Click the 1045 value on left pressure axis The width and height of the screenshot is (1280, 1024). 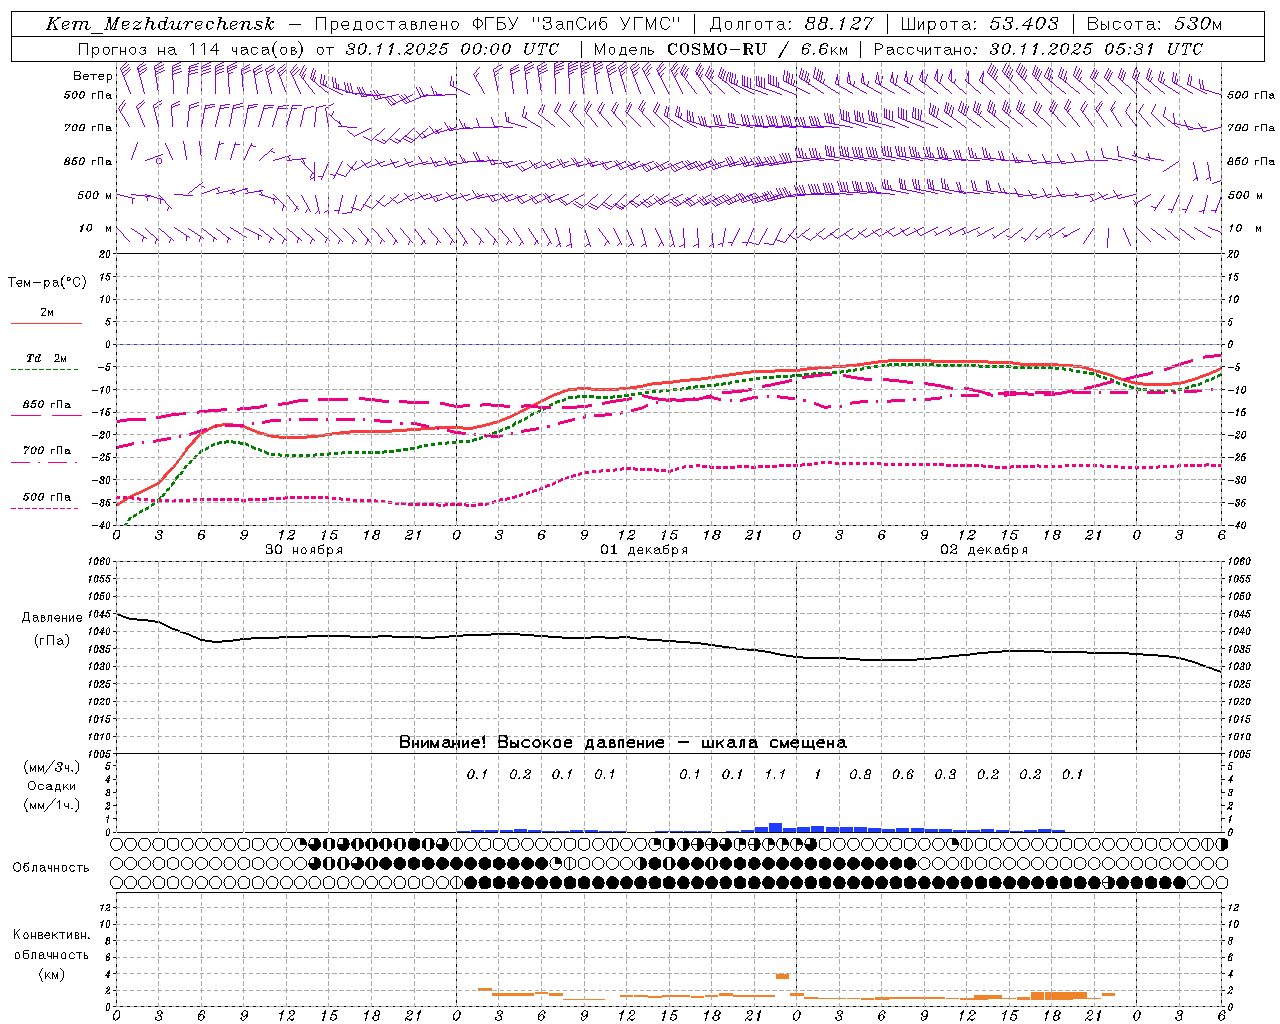pos(98,614)
